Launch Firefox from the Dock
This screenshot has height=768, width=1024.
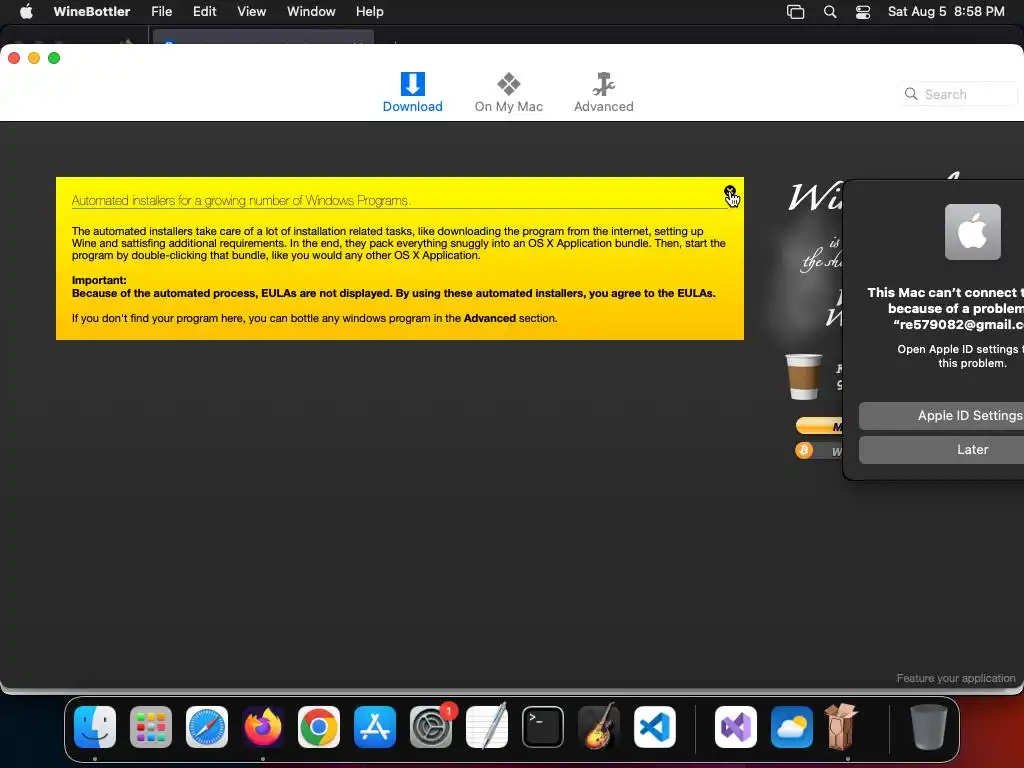[263, 726]
